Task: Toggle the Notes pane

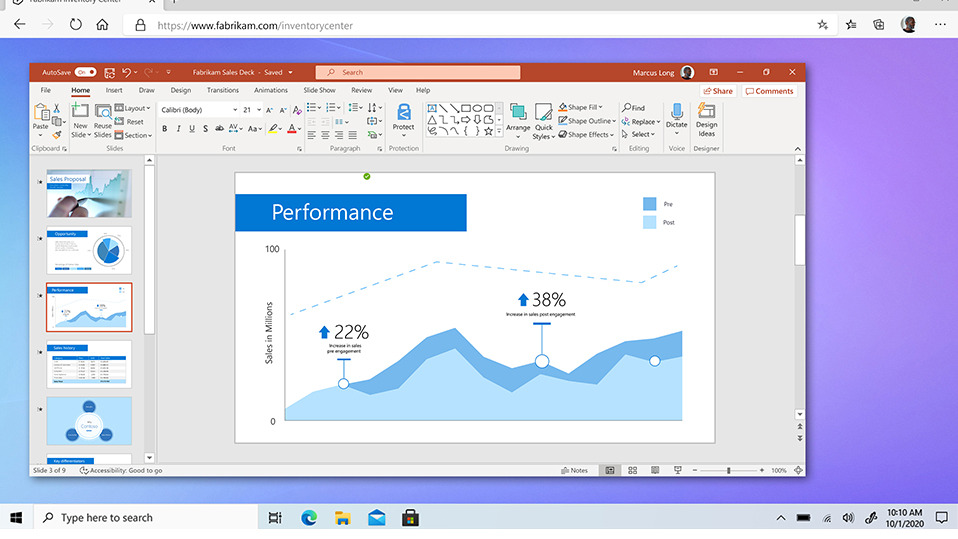Action: click(x=574, y=471)
